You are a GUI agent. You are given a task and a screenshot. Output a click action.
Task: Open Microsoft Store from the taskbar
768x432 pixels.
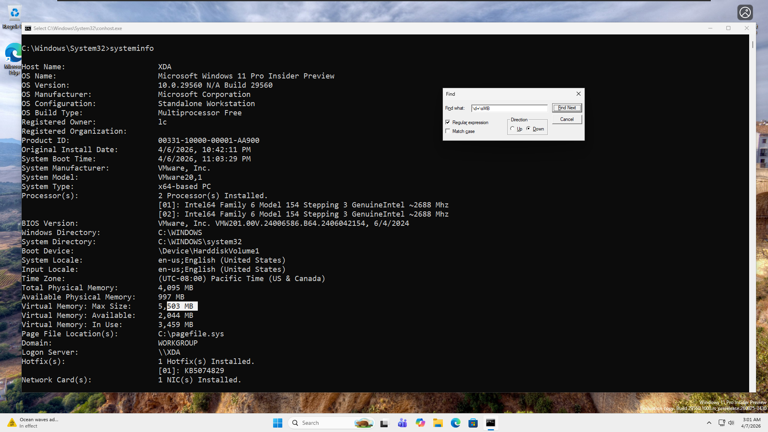(x=473, y=423)
